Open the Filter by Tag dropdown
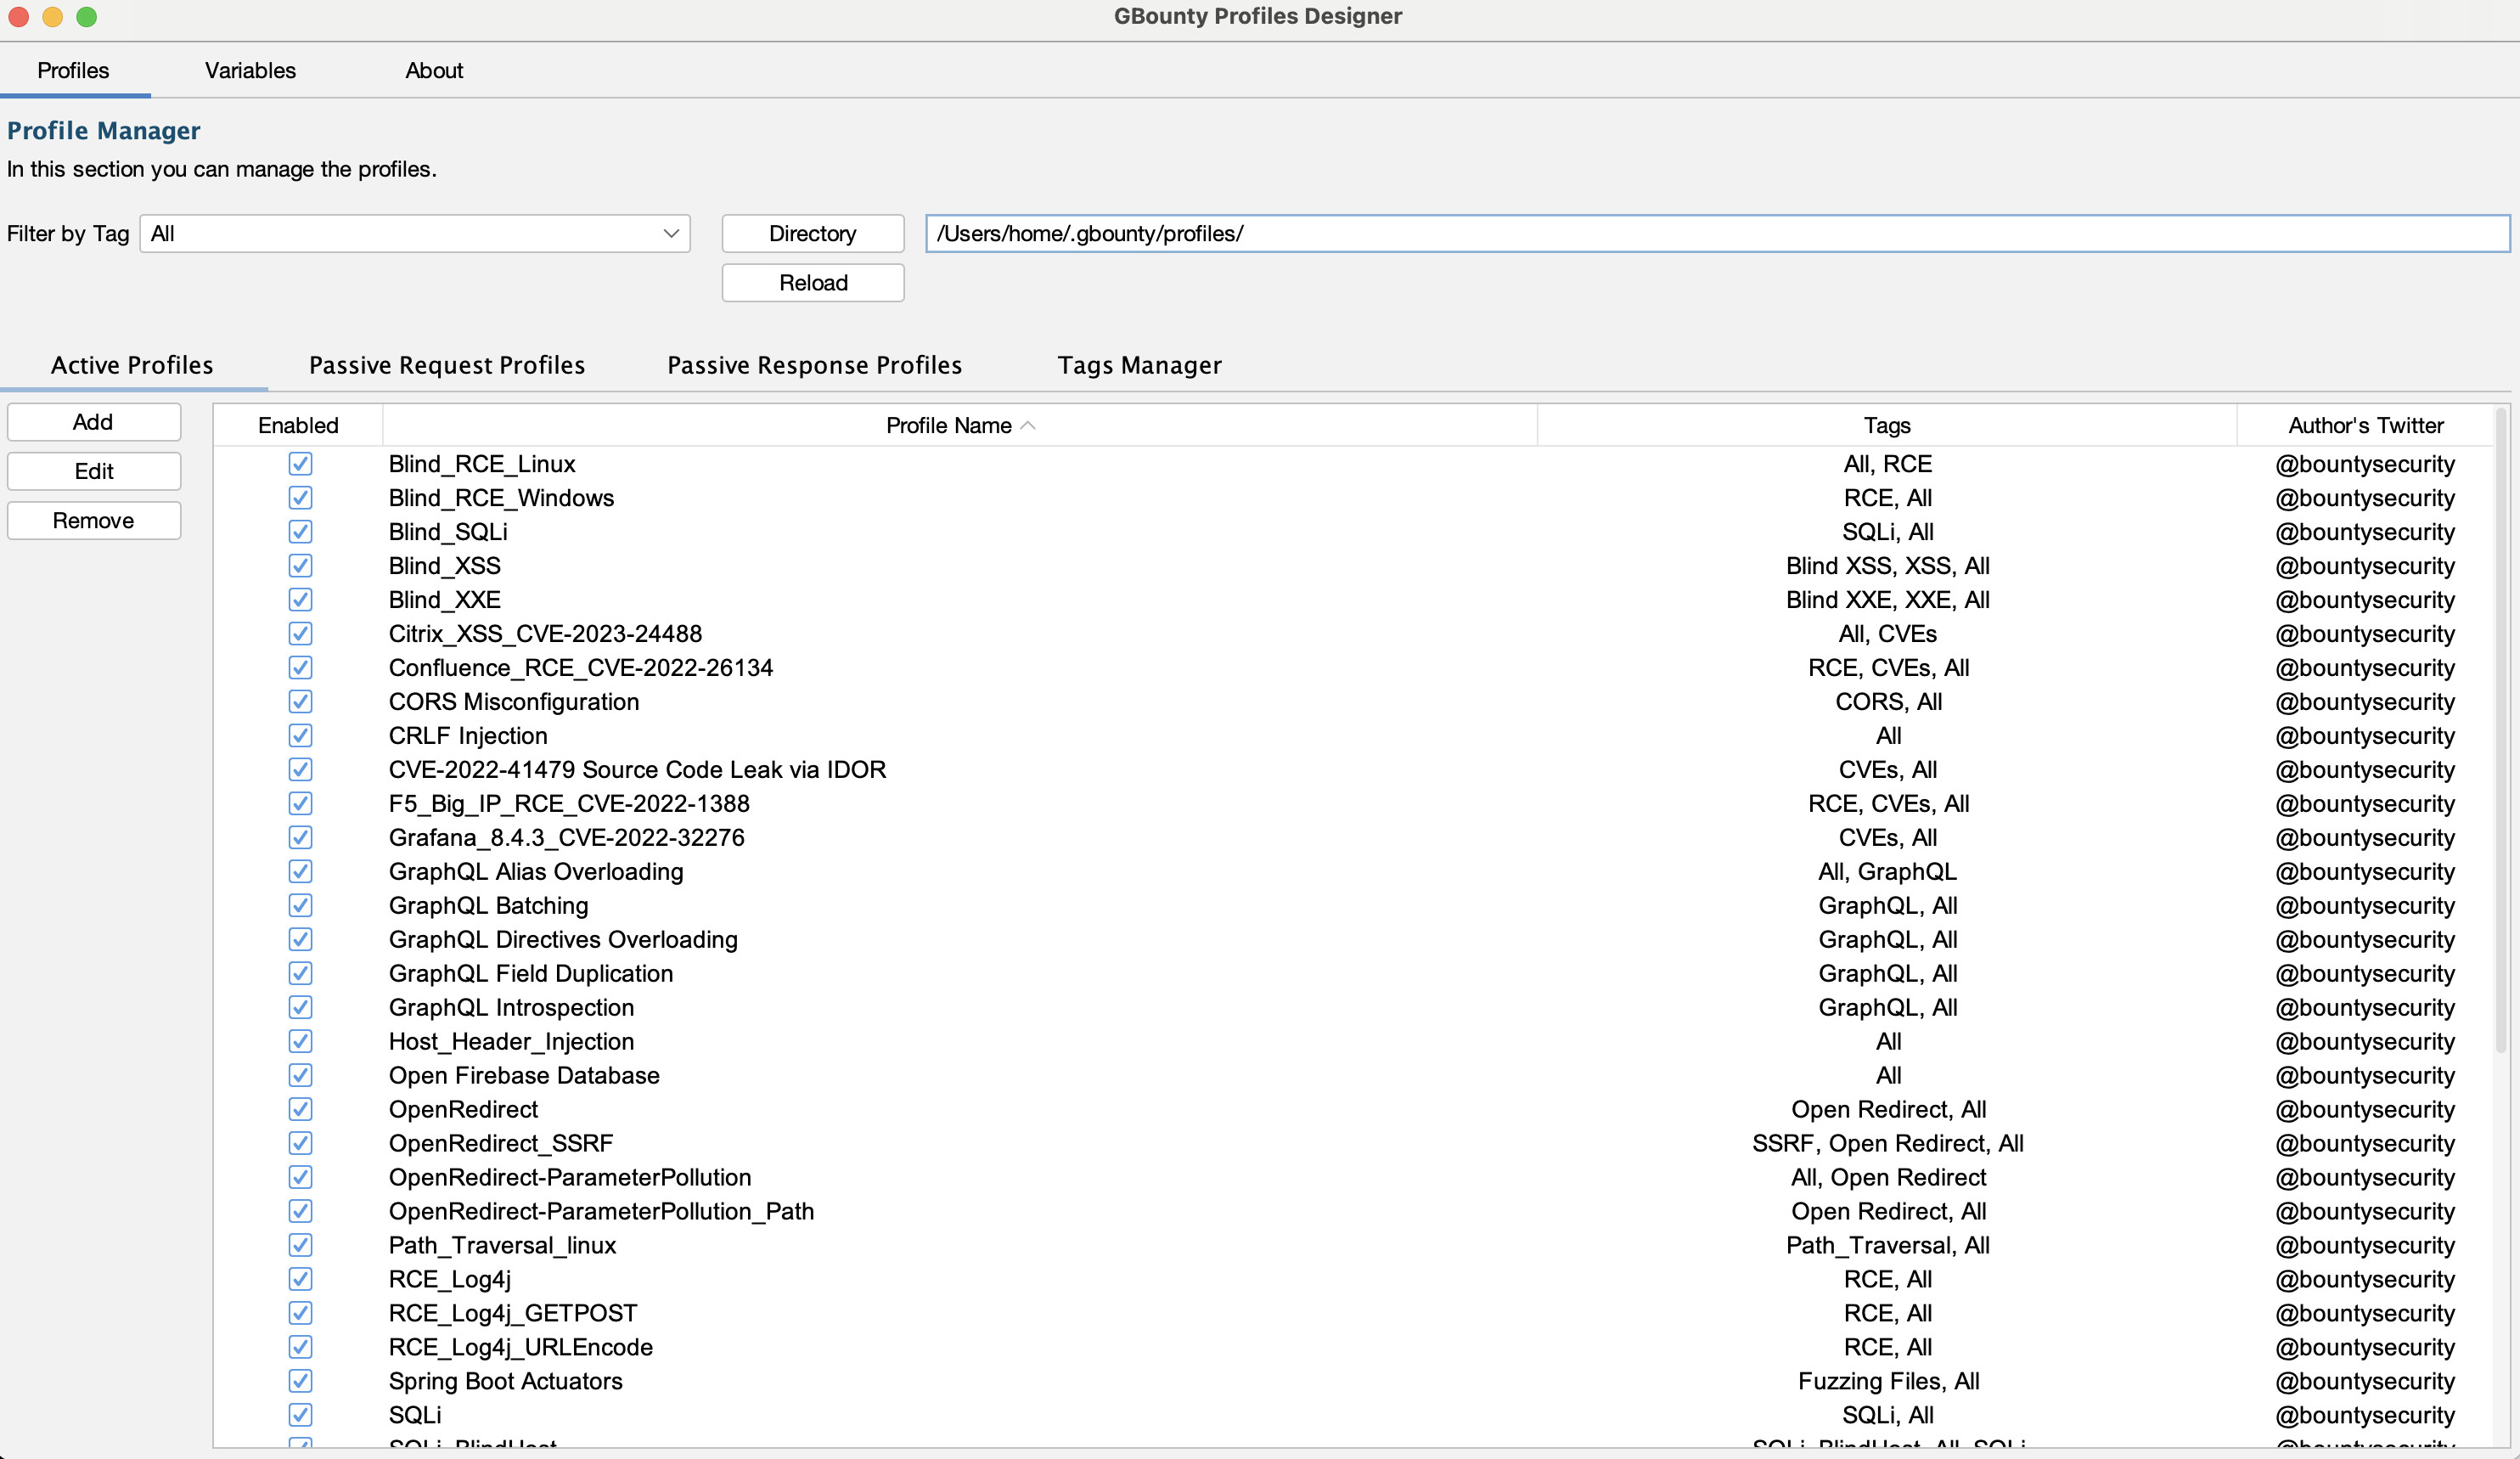The height and width of the screenshot is (1459, 2520). coord(414,234)
